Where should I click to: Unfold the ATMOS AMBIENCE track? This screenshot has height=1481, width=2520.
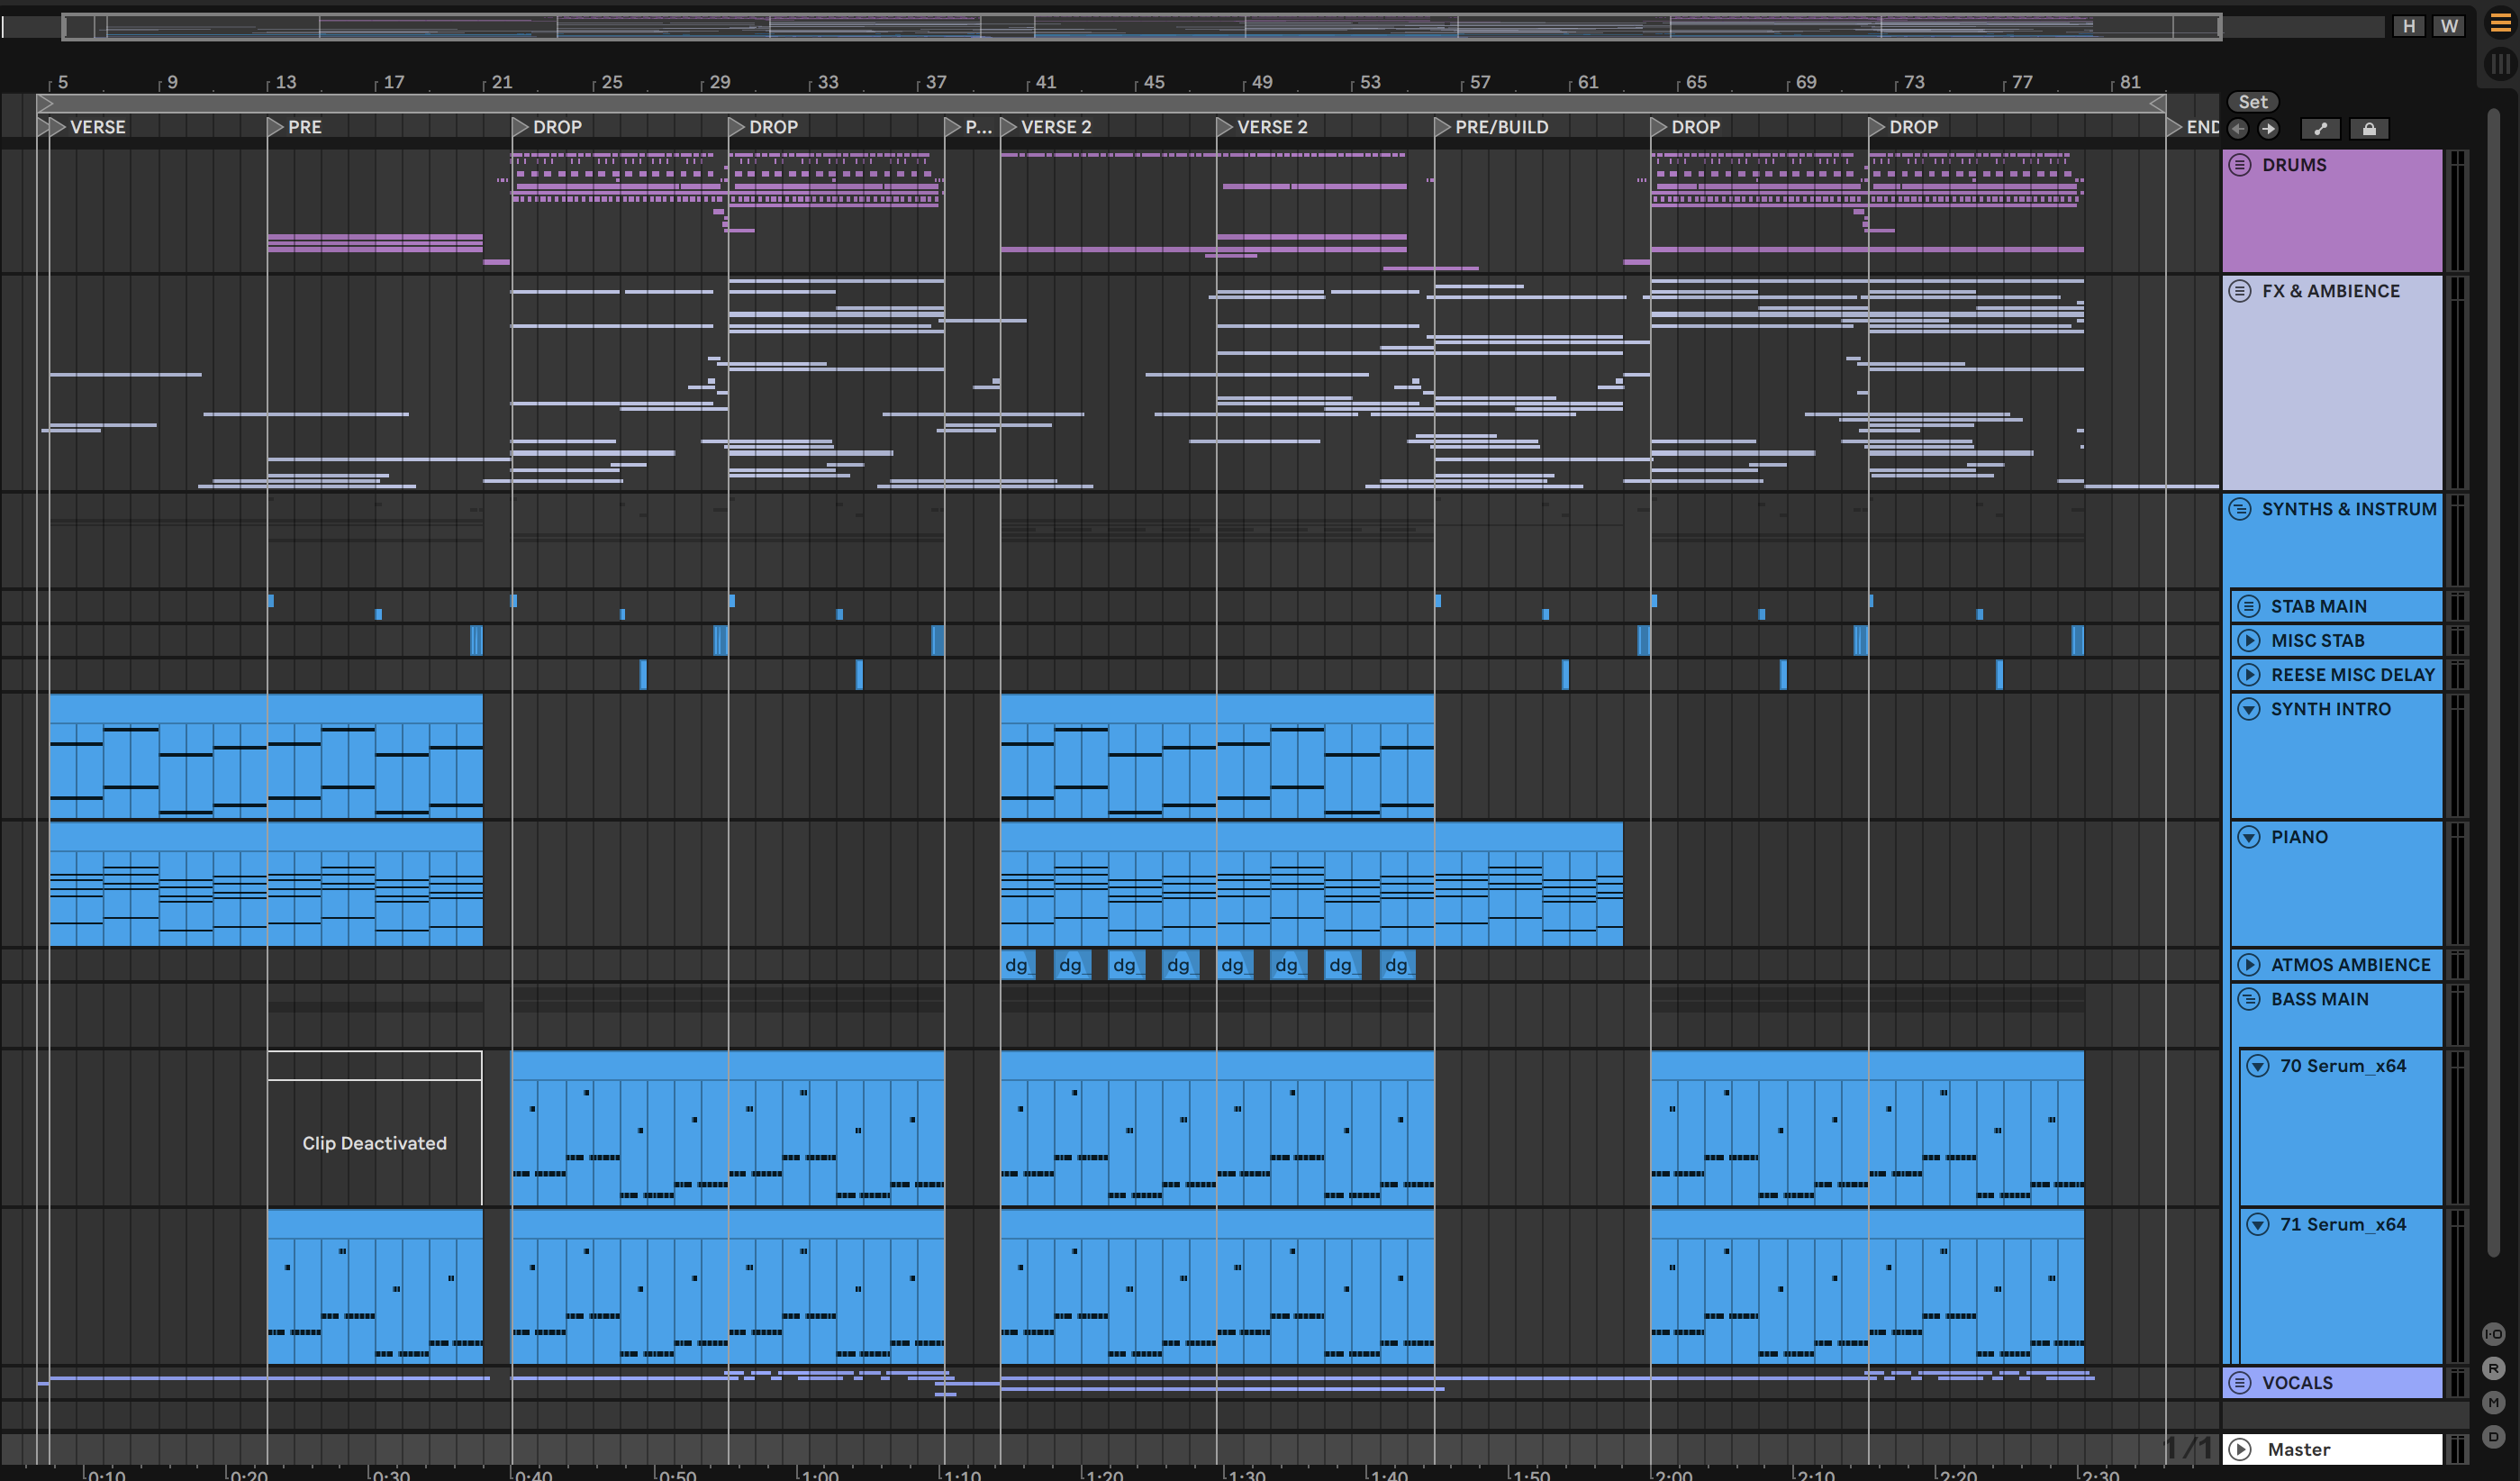pyautogui.click(x=2249, y=965)
